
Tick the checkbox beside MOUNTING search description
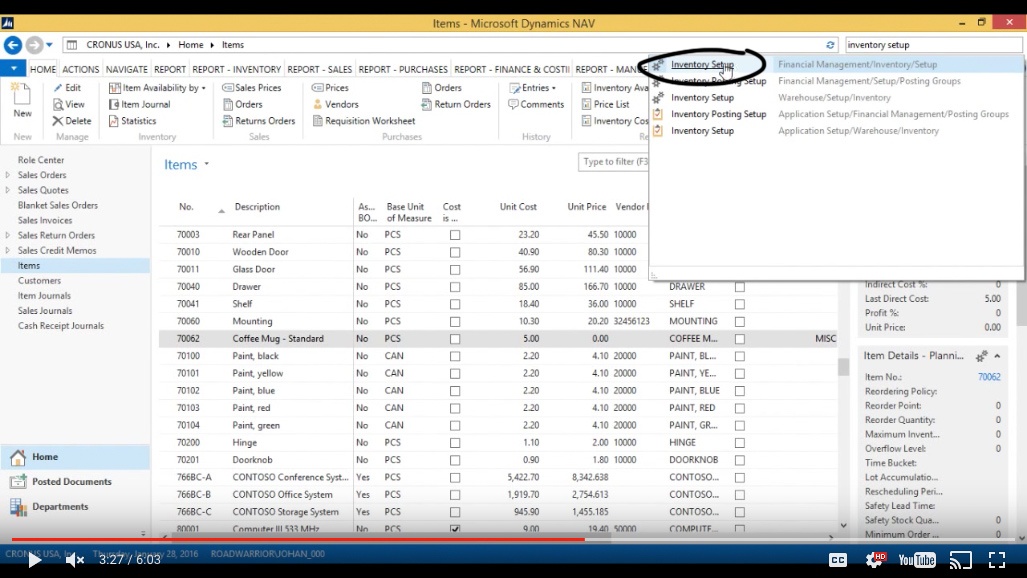[x=740, y=321]
